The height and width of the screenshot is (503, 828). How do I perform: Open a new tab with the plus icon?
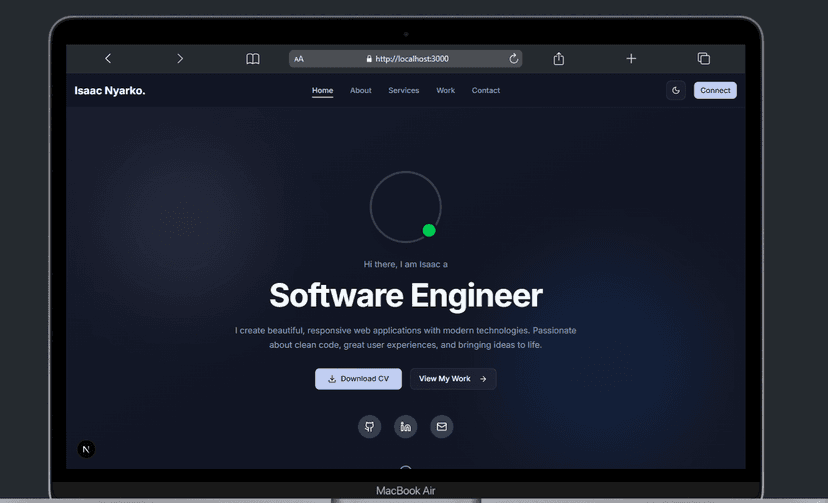tap(631, 59)
